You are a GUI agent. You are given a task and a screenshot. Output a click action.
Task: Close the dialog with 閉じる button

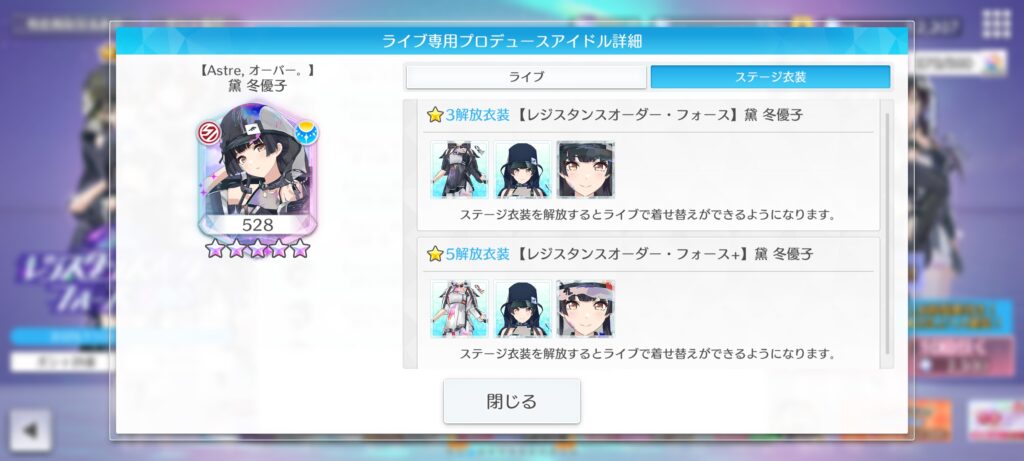click(511, 401)
